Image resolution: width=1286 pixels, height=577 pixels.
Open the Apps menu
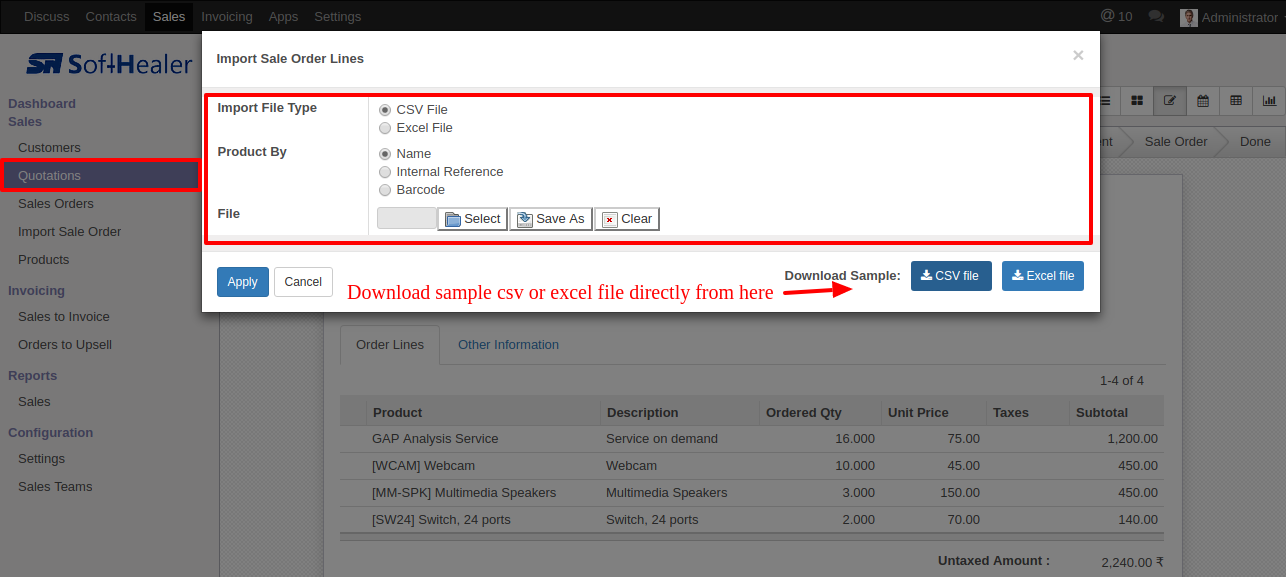(283, 16)
